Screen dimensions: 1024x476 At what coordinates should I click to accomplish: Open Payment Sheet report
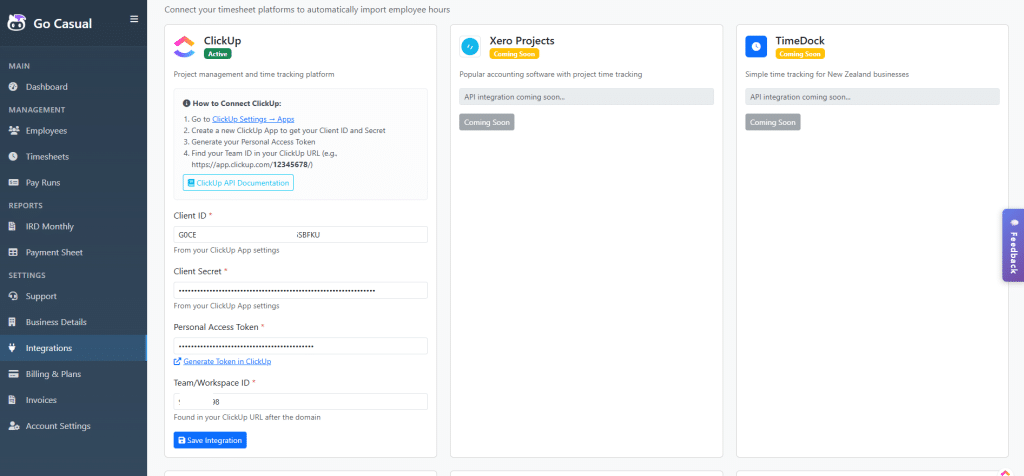tap(53, 252)
